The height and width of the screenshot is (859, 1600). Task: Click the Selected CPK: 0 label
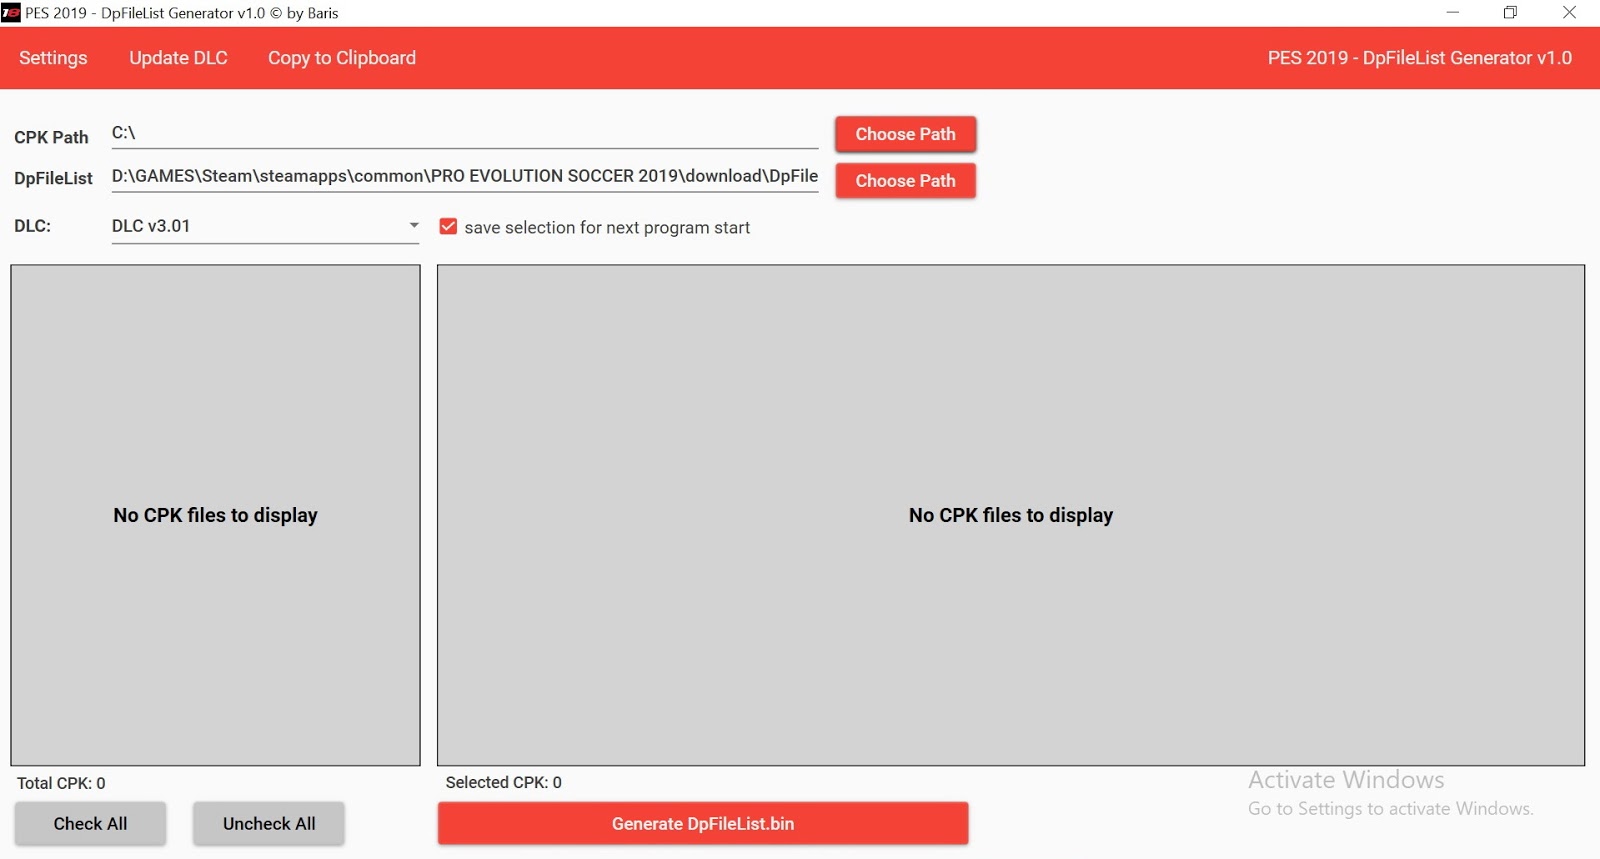click(504, 782)
